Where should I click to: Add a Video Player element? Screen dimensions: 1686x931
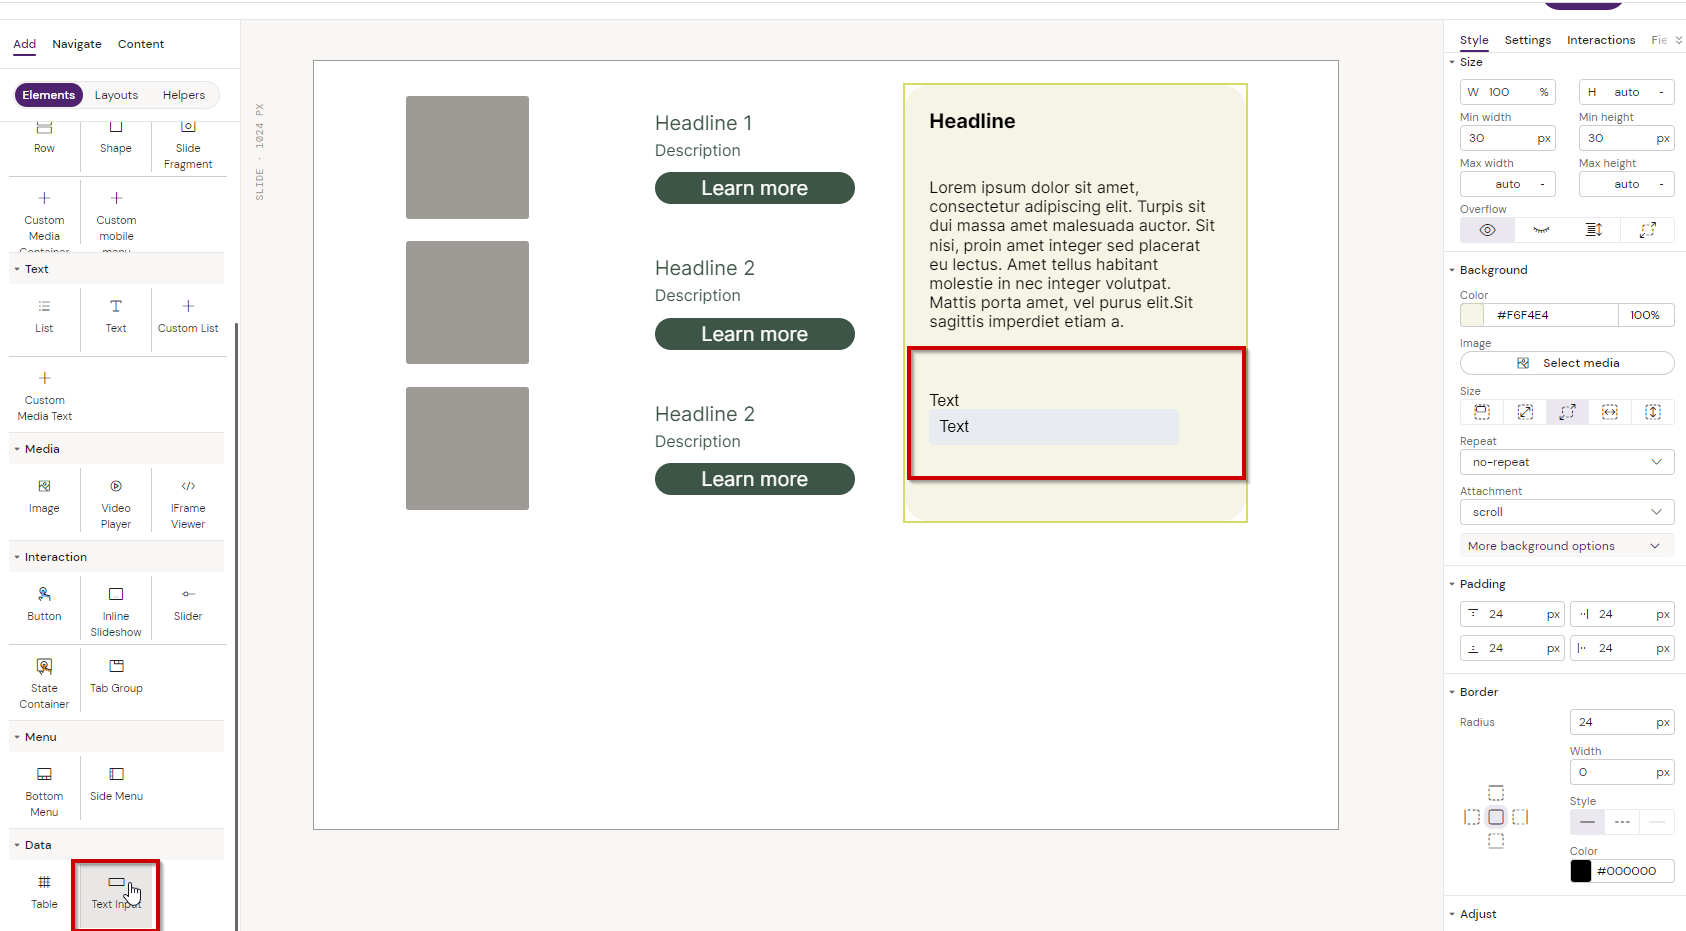pos(116,503)
